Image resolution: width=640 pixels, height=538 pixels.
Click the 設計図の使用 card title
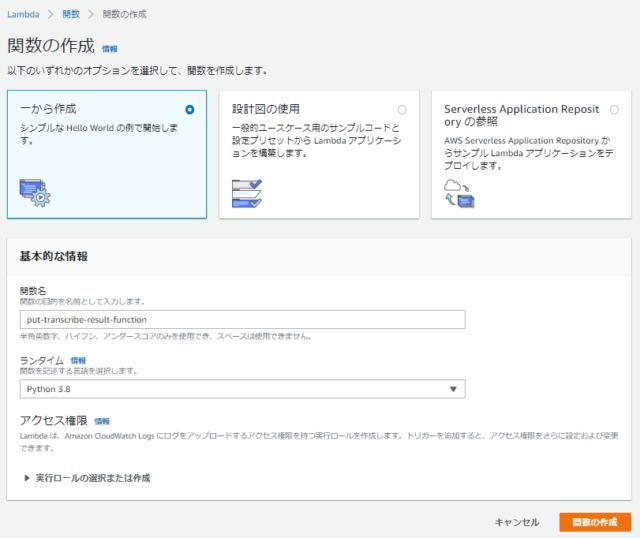[x=266, y=109]
